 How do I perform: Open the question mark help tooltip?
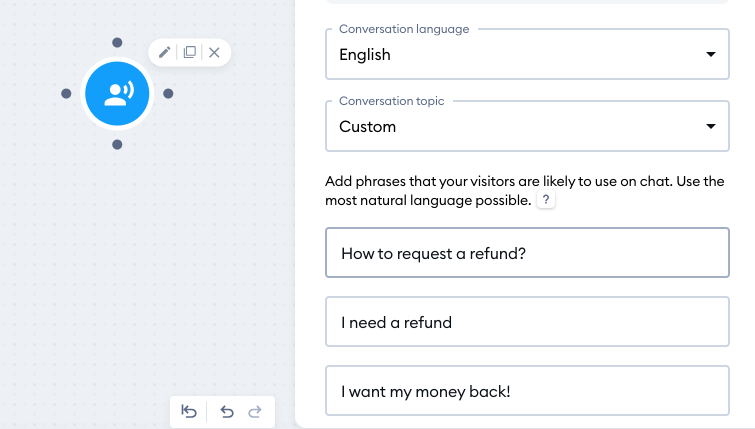[546, 200]
